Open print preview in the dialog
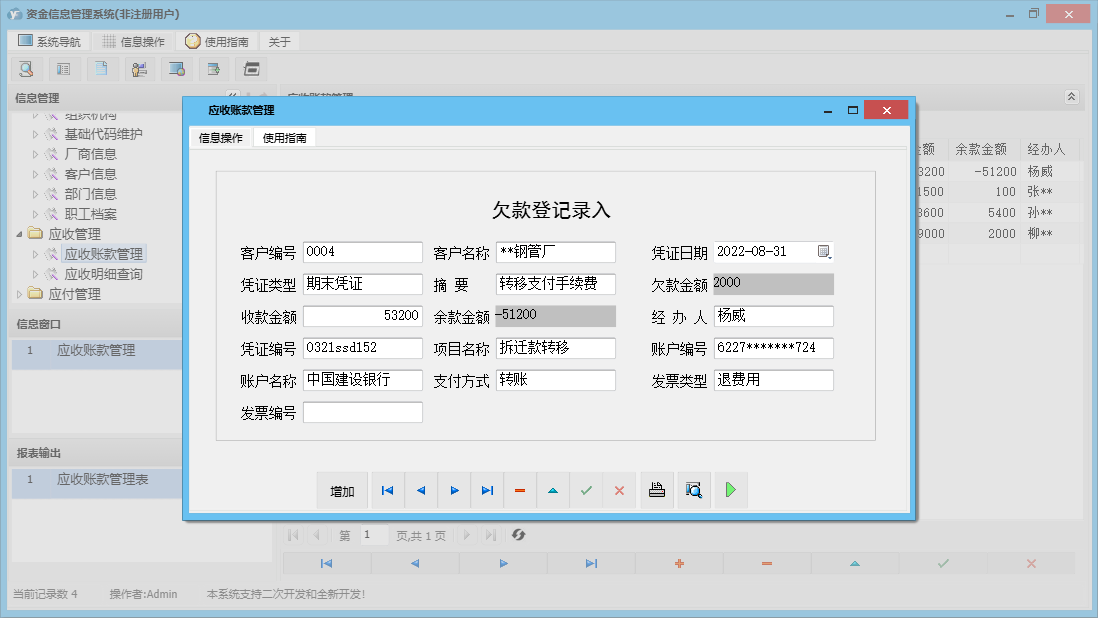 coord(694,490)
